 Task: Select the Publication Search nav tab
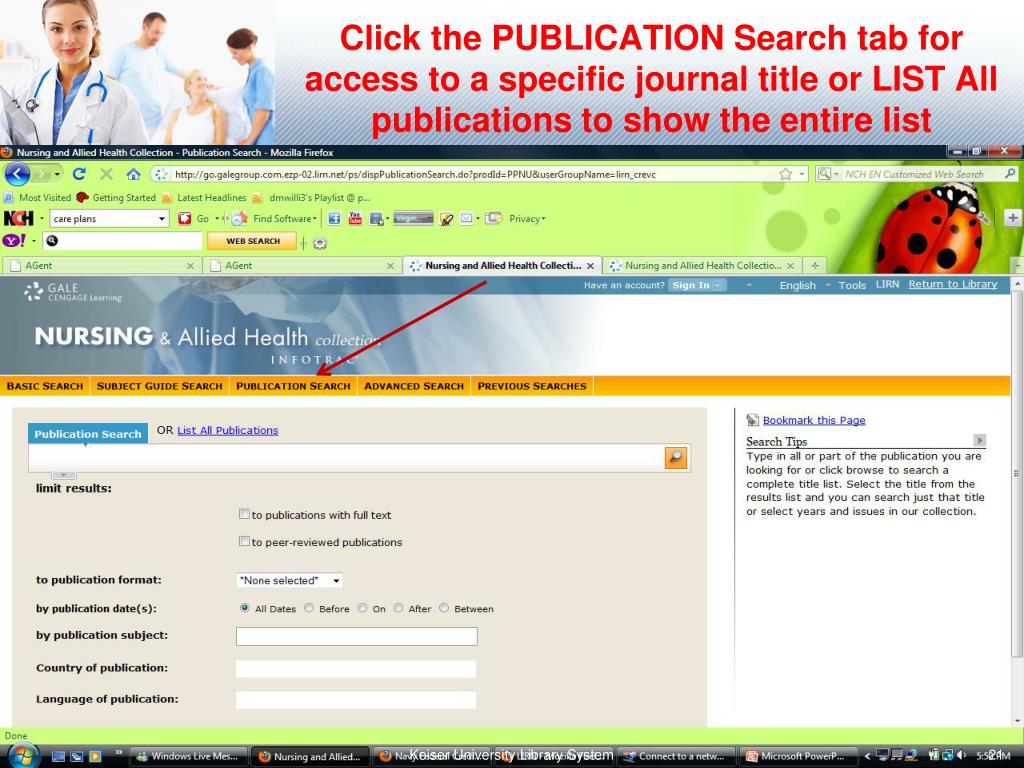(x=293, y=386)
